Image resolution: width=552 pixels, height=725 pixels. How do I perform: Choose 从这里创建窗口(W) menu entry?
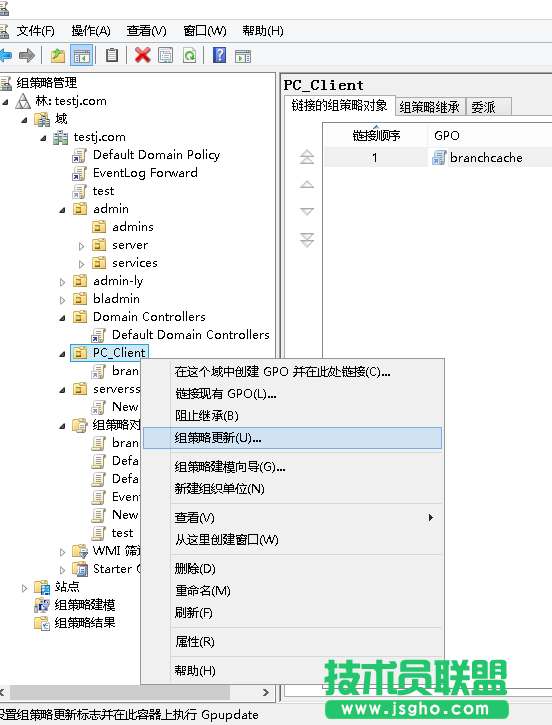pos(292,540)
